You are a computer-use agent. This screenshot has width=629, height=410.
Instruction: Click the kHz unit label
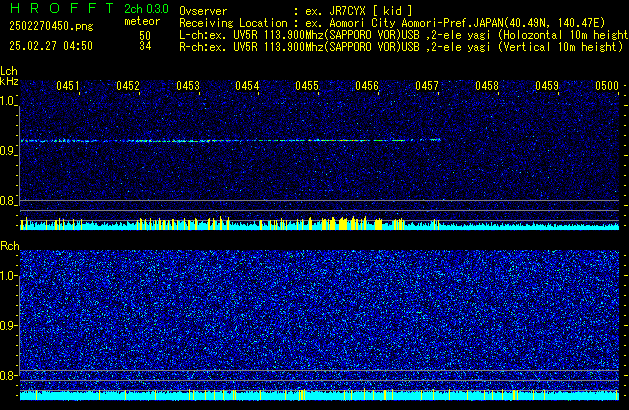click(9, 81)
